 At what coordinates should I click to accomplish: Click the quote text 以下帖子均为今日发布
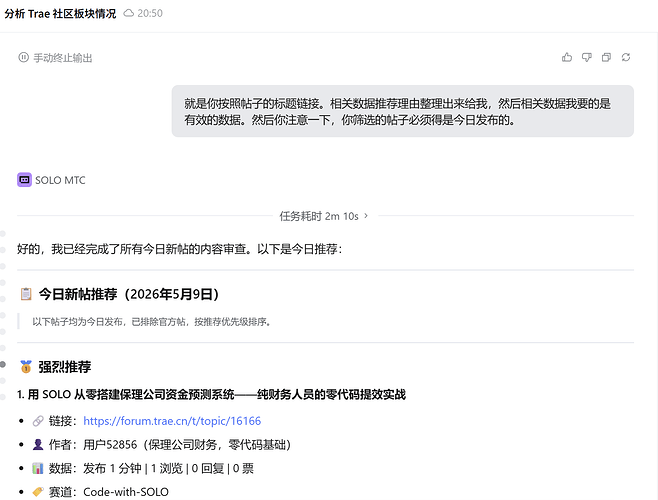[151, 322]
